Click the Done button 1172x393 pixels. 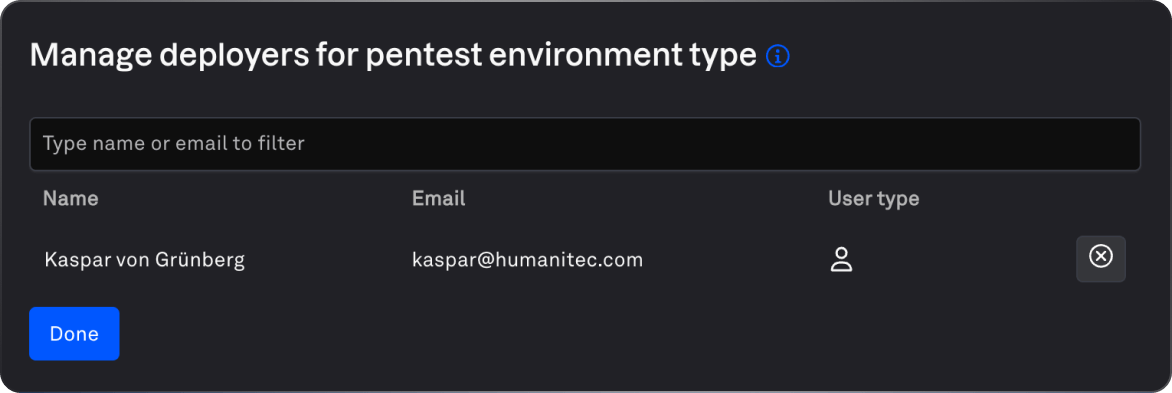pyautogui.click(x=74, y=333)
